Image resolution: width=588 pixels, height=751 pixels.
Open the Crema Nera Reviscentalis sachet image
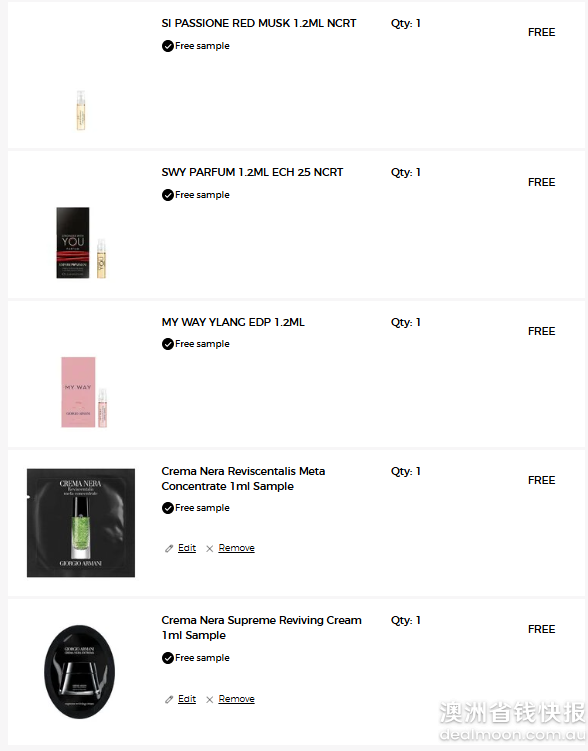(x=81, y=523)
